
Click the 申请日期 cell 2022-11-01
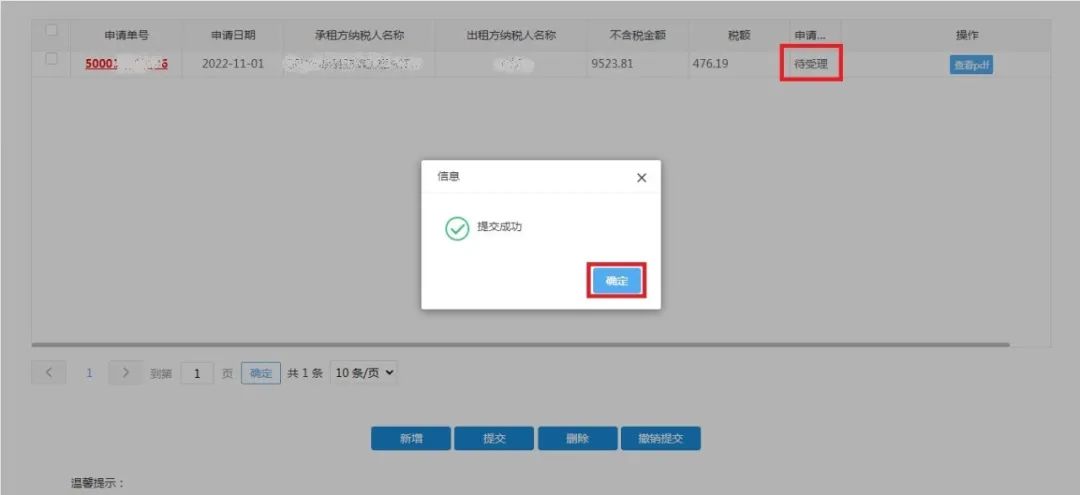click(233, 64)
